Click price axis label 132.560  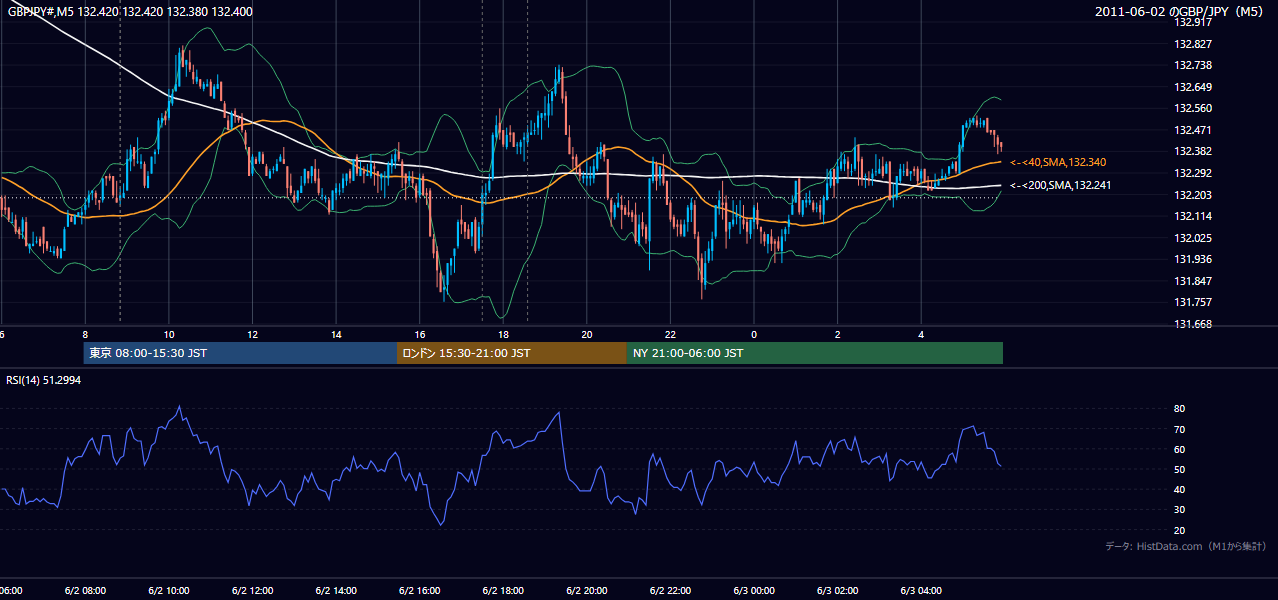point(1192,108)
